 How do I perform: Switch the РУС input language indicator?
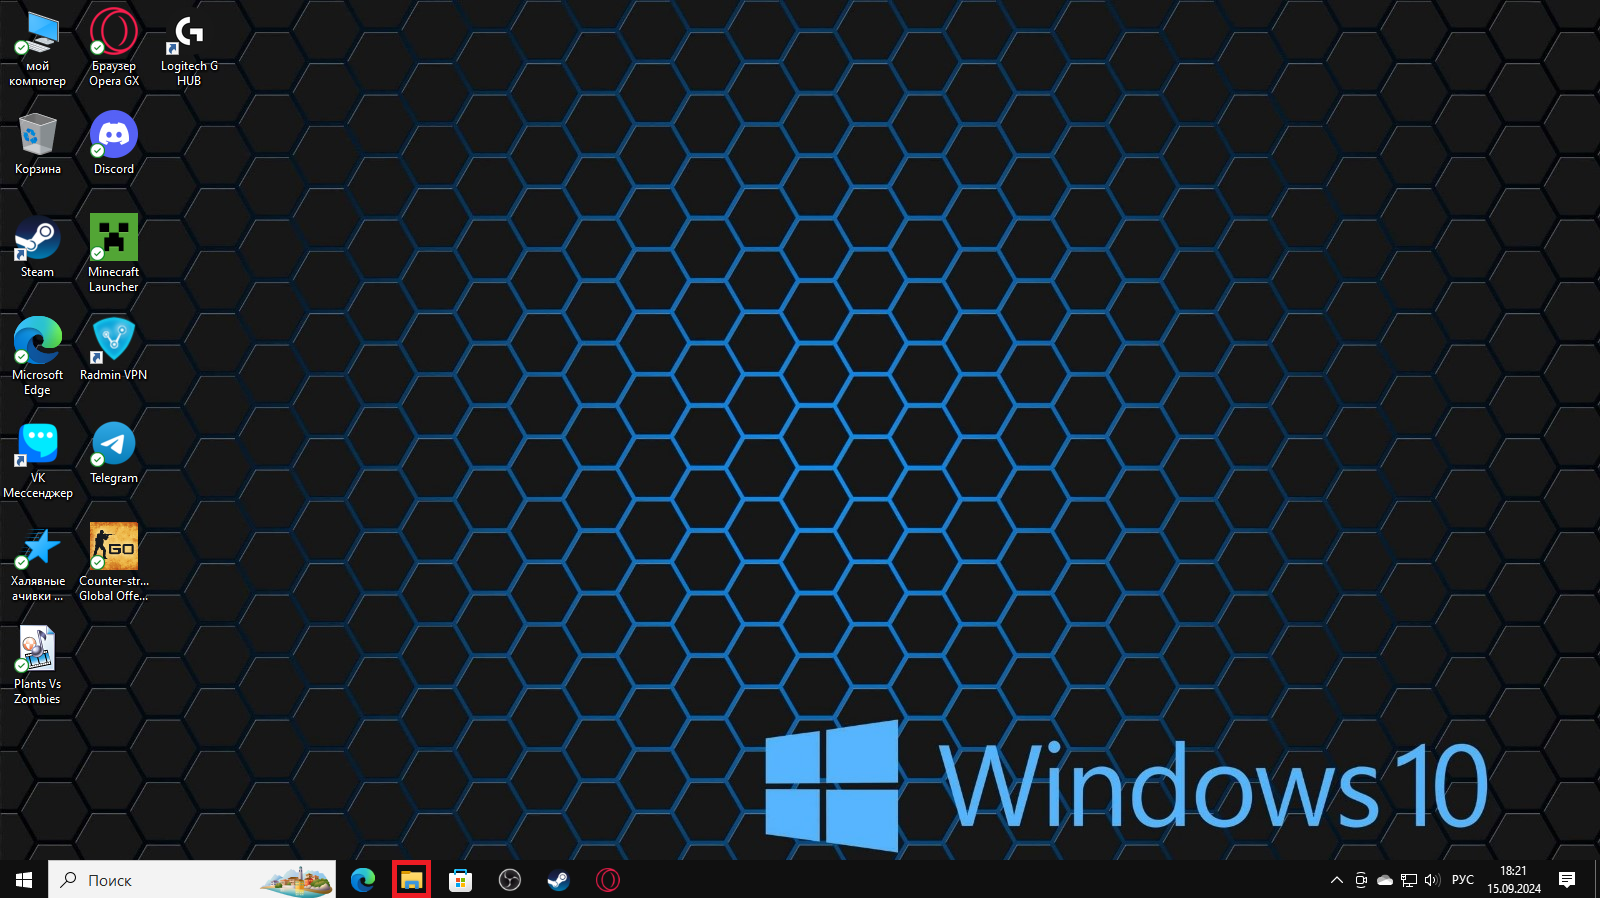[x=1463, y=880]
